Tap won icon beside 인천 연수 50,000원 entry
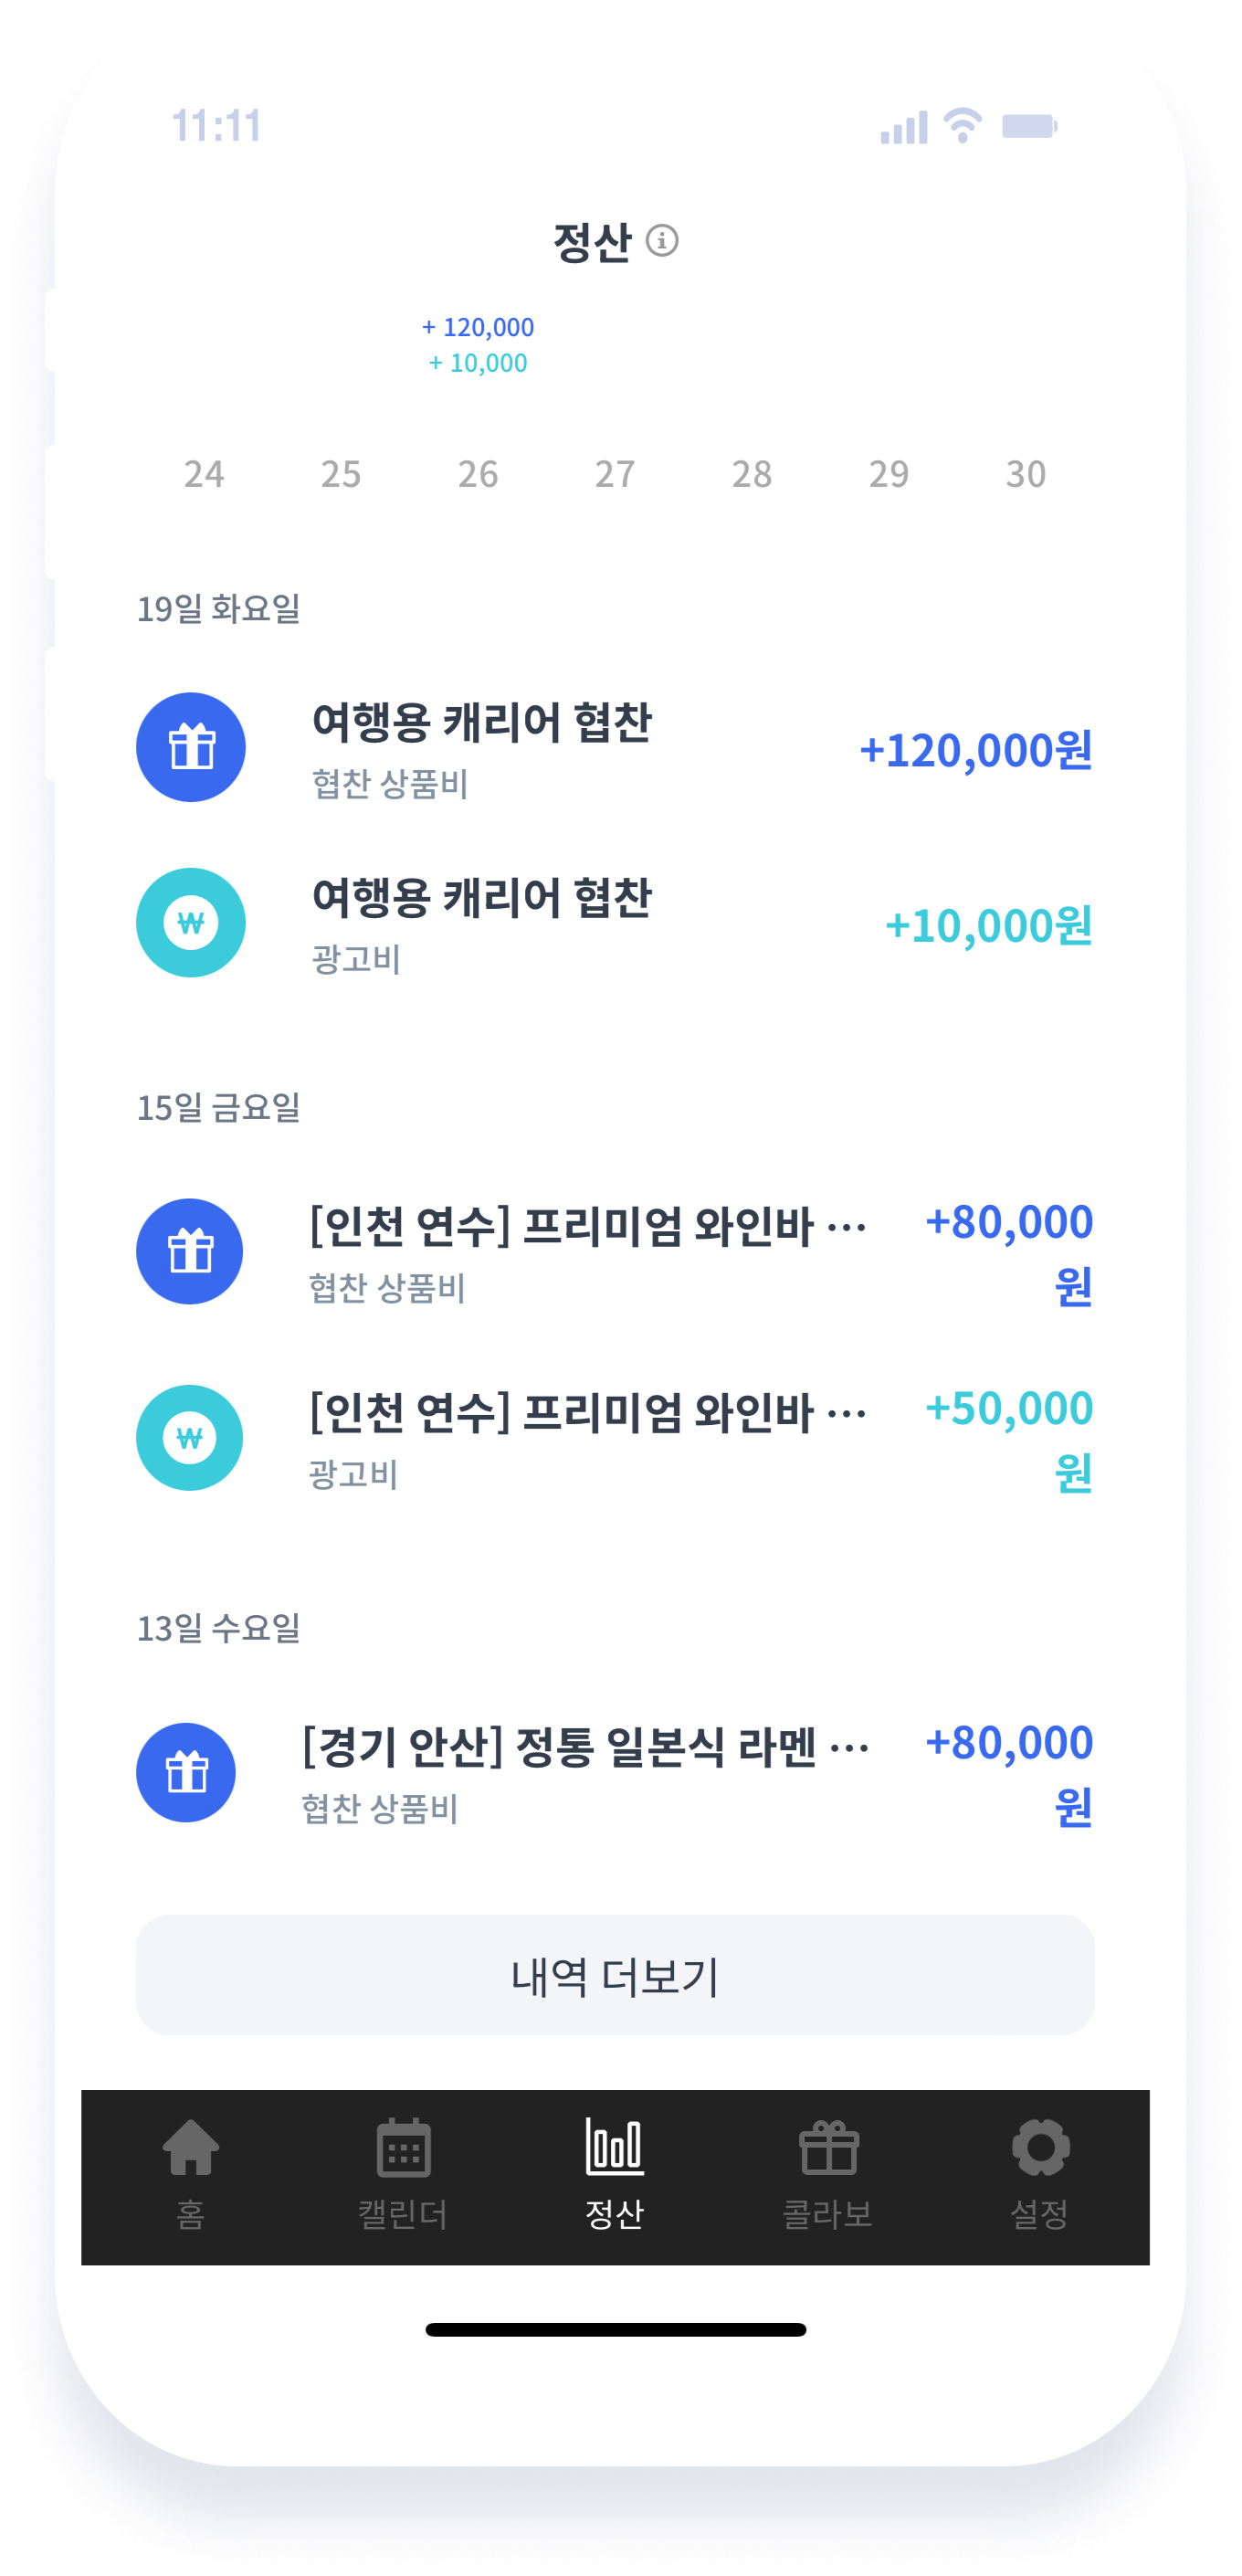 [x=189, y=1437]
